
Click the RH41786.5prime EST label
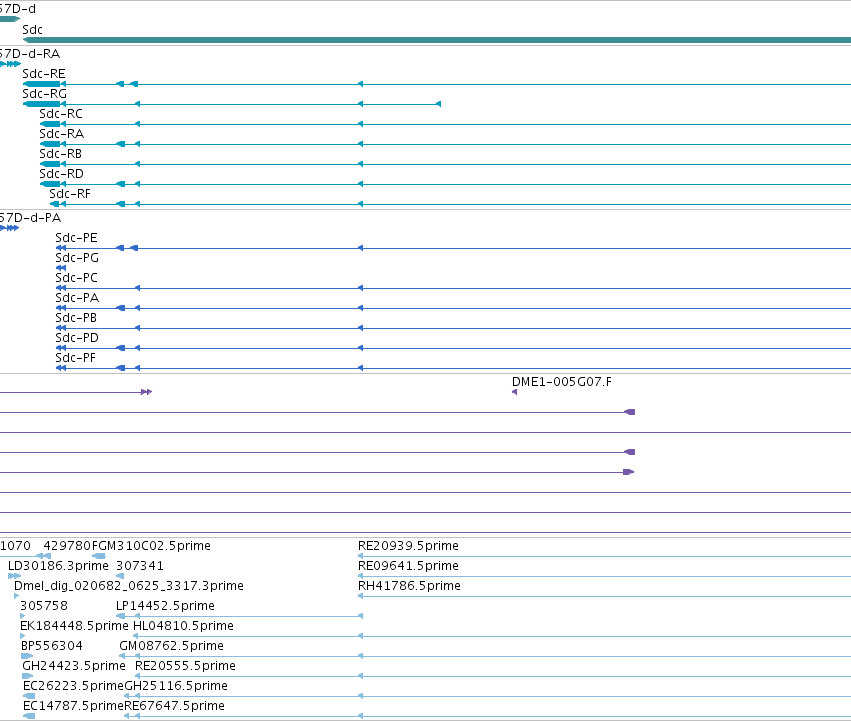(409, 586)
